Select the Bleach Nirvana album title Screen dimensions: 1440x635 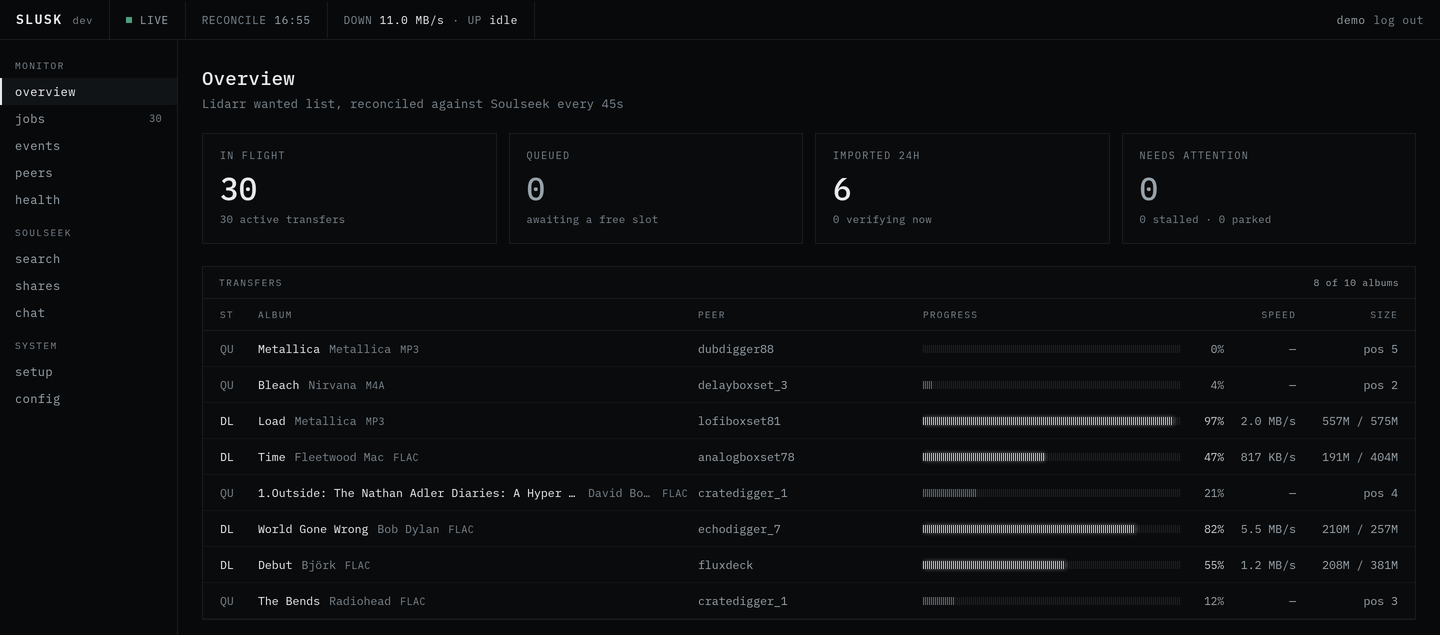pos(279,385)
